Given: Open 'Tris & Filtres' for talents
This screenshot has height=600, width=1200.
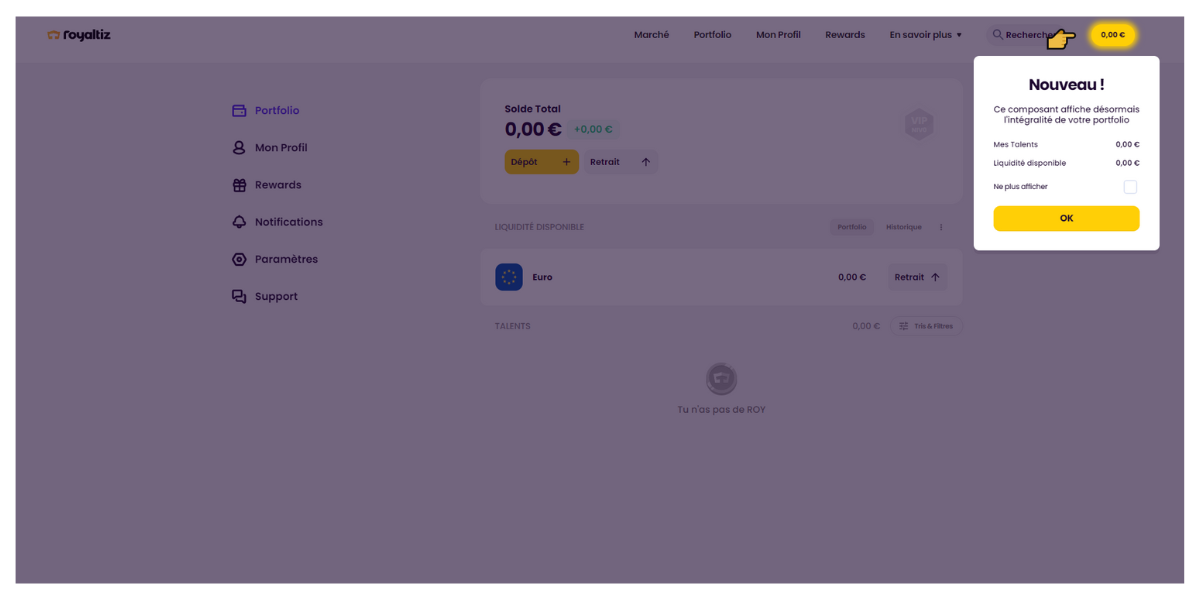Looking at the screenshot, I should [926, 326].
